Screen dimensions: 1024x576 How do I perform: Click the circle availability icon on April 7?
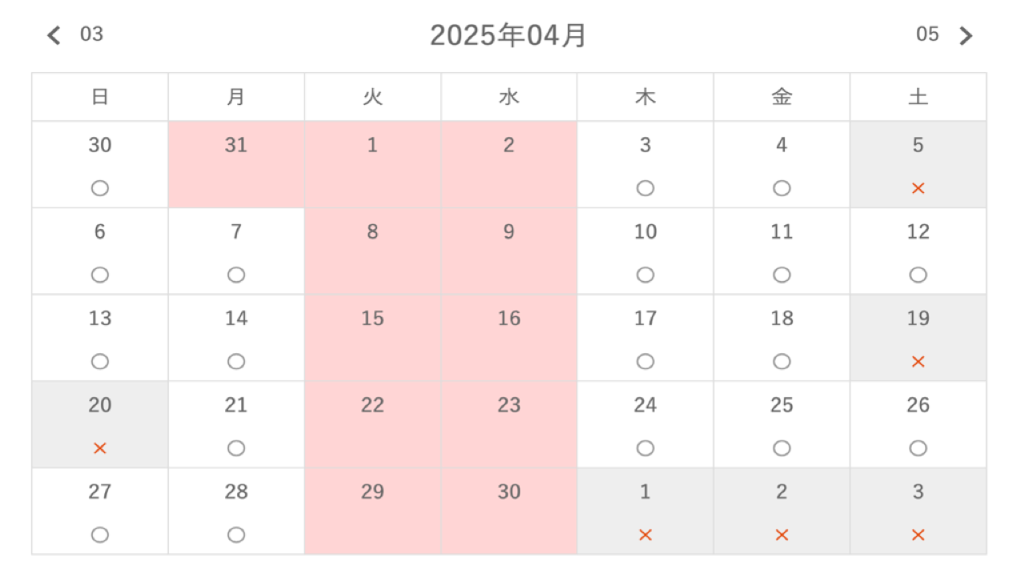click(x=236, y=275)
